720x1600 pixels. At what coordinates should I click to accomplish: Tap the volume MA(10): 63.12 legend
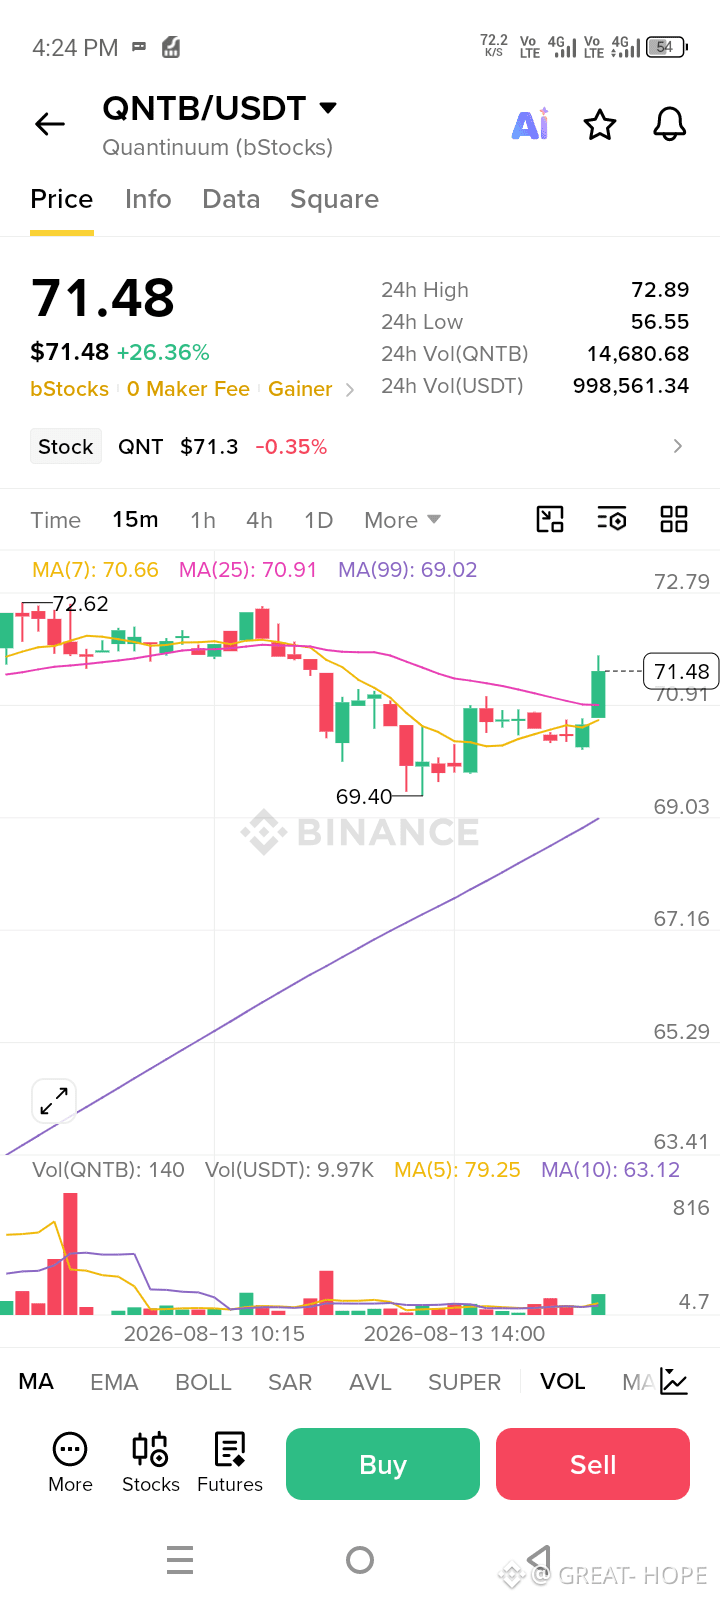[610, 1170]
